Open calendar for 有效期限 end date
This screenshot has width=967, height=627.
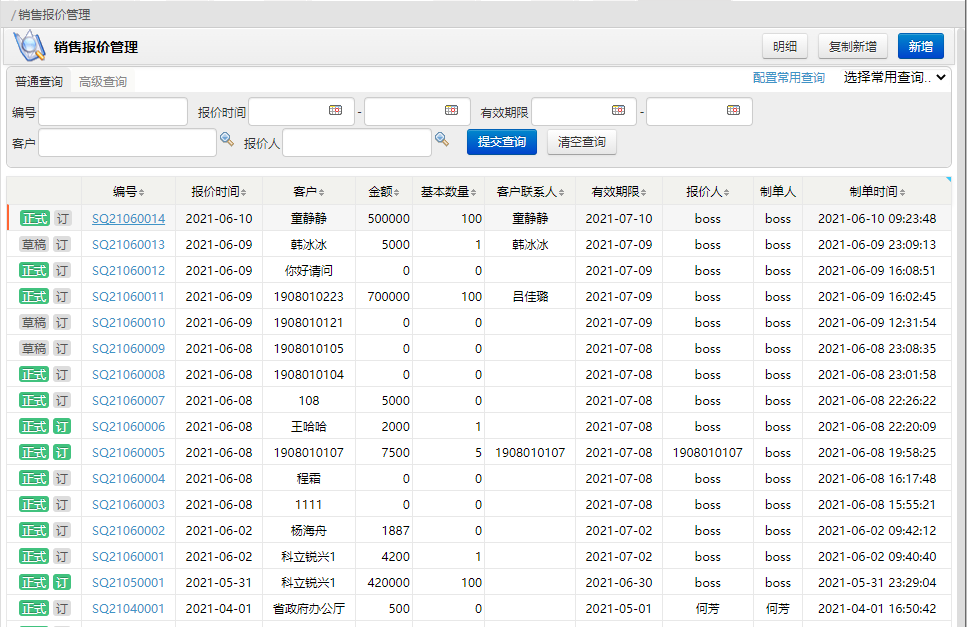click(x=733, y=110)
